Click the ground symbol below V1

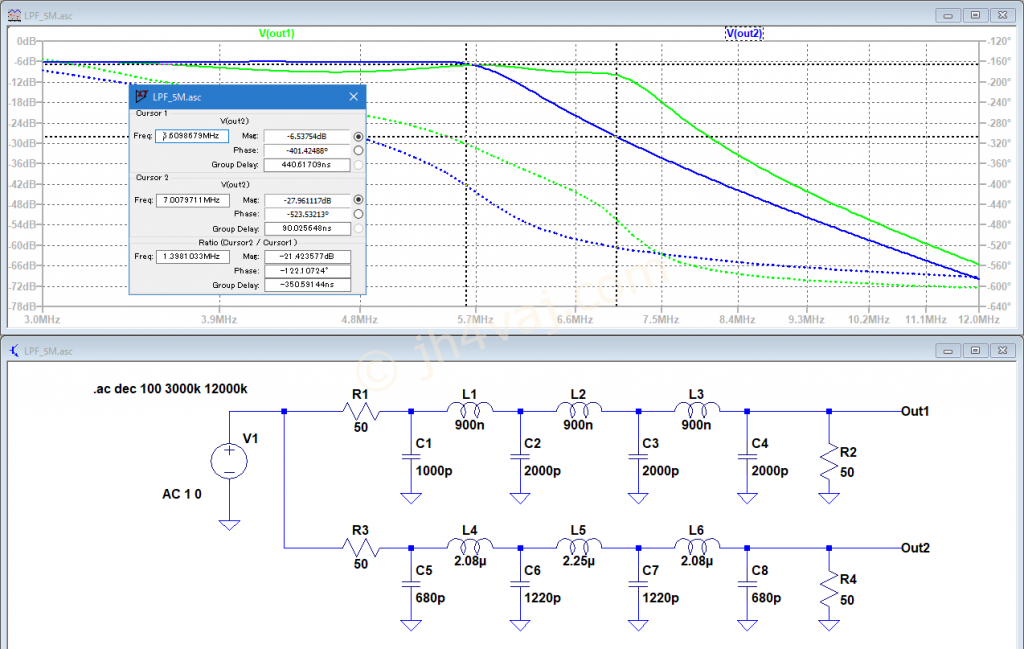pos(229,524)
